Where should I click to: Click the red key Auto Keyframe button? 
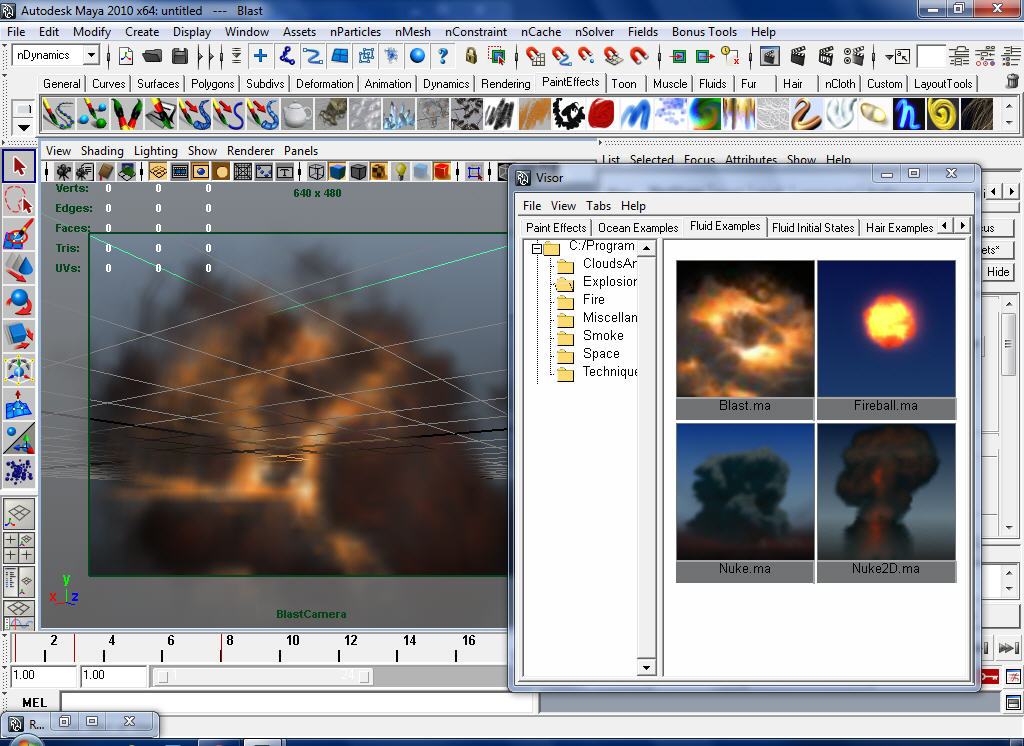coord(989,676)
